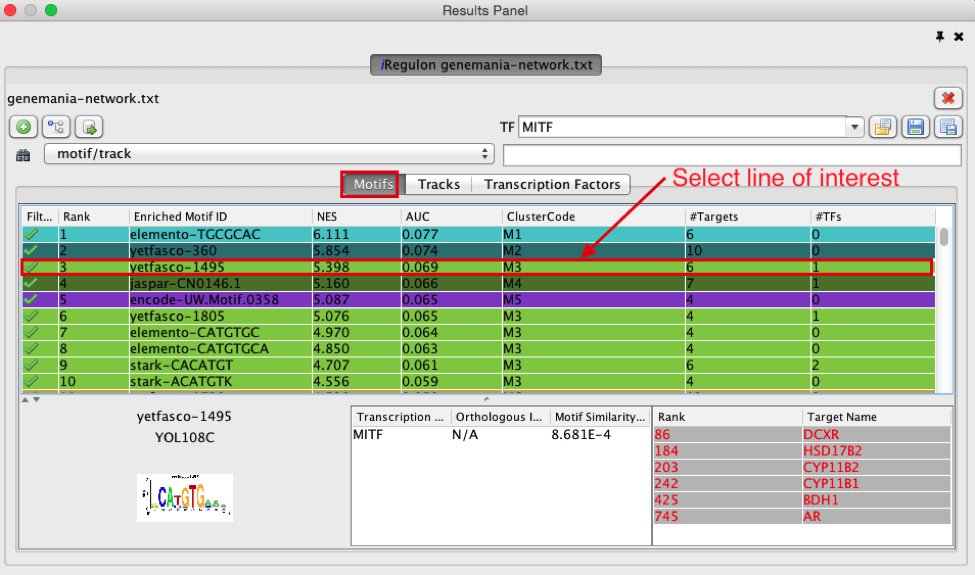This screenshot has height=575, width=975.
Task: Click the rightmost save-all disk icon
Action: [947, 127]
